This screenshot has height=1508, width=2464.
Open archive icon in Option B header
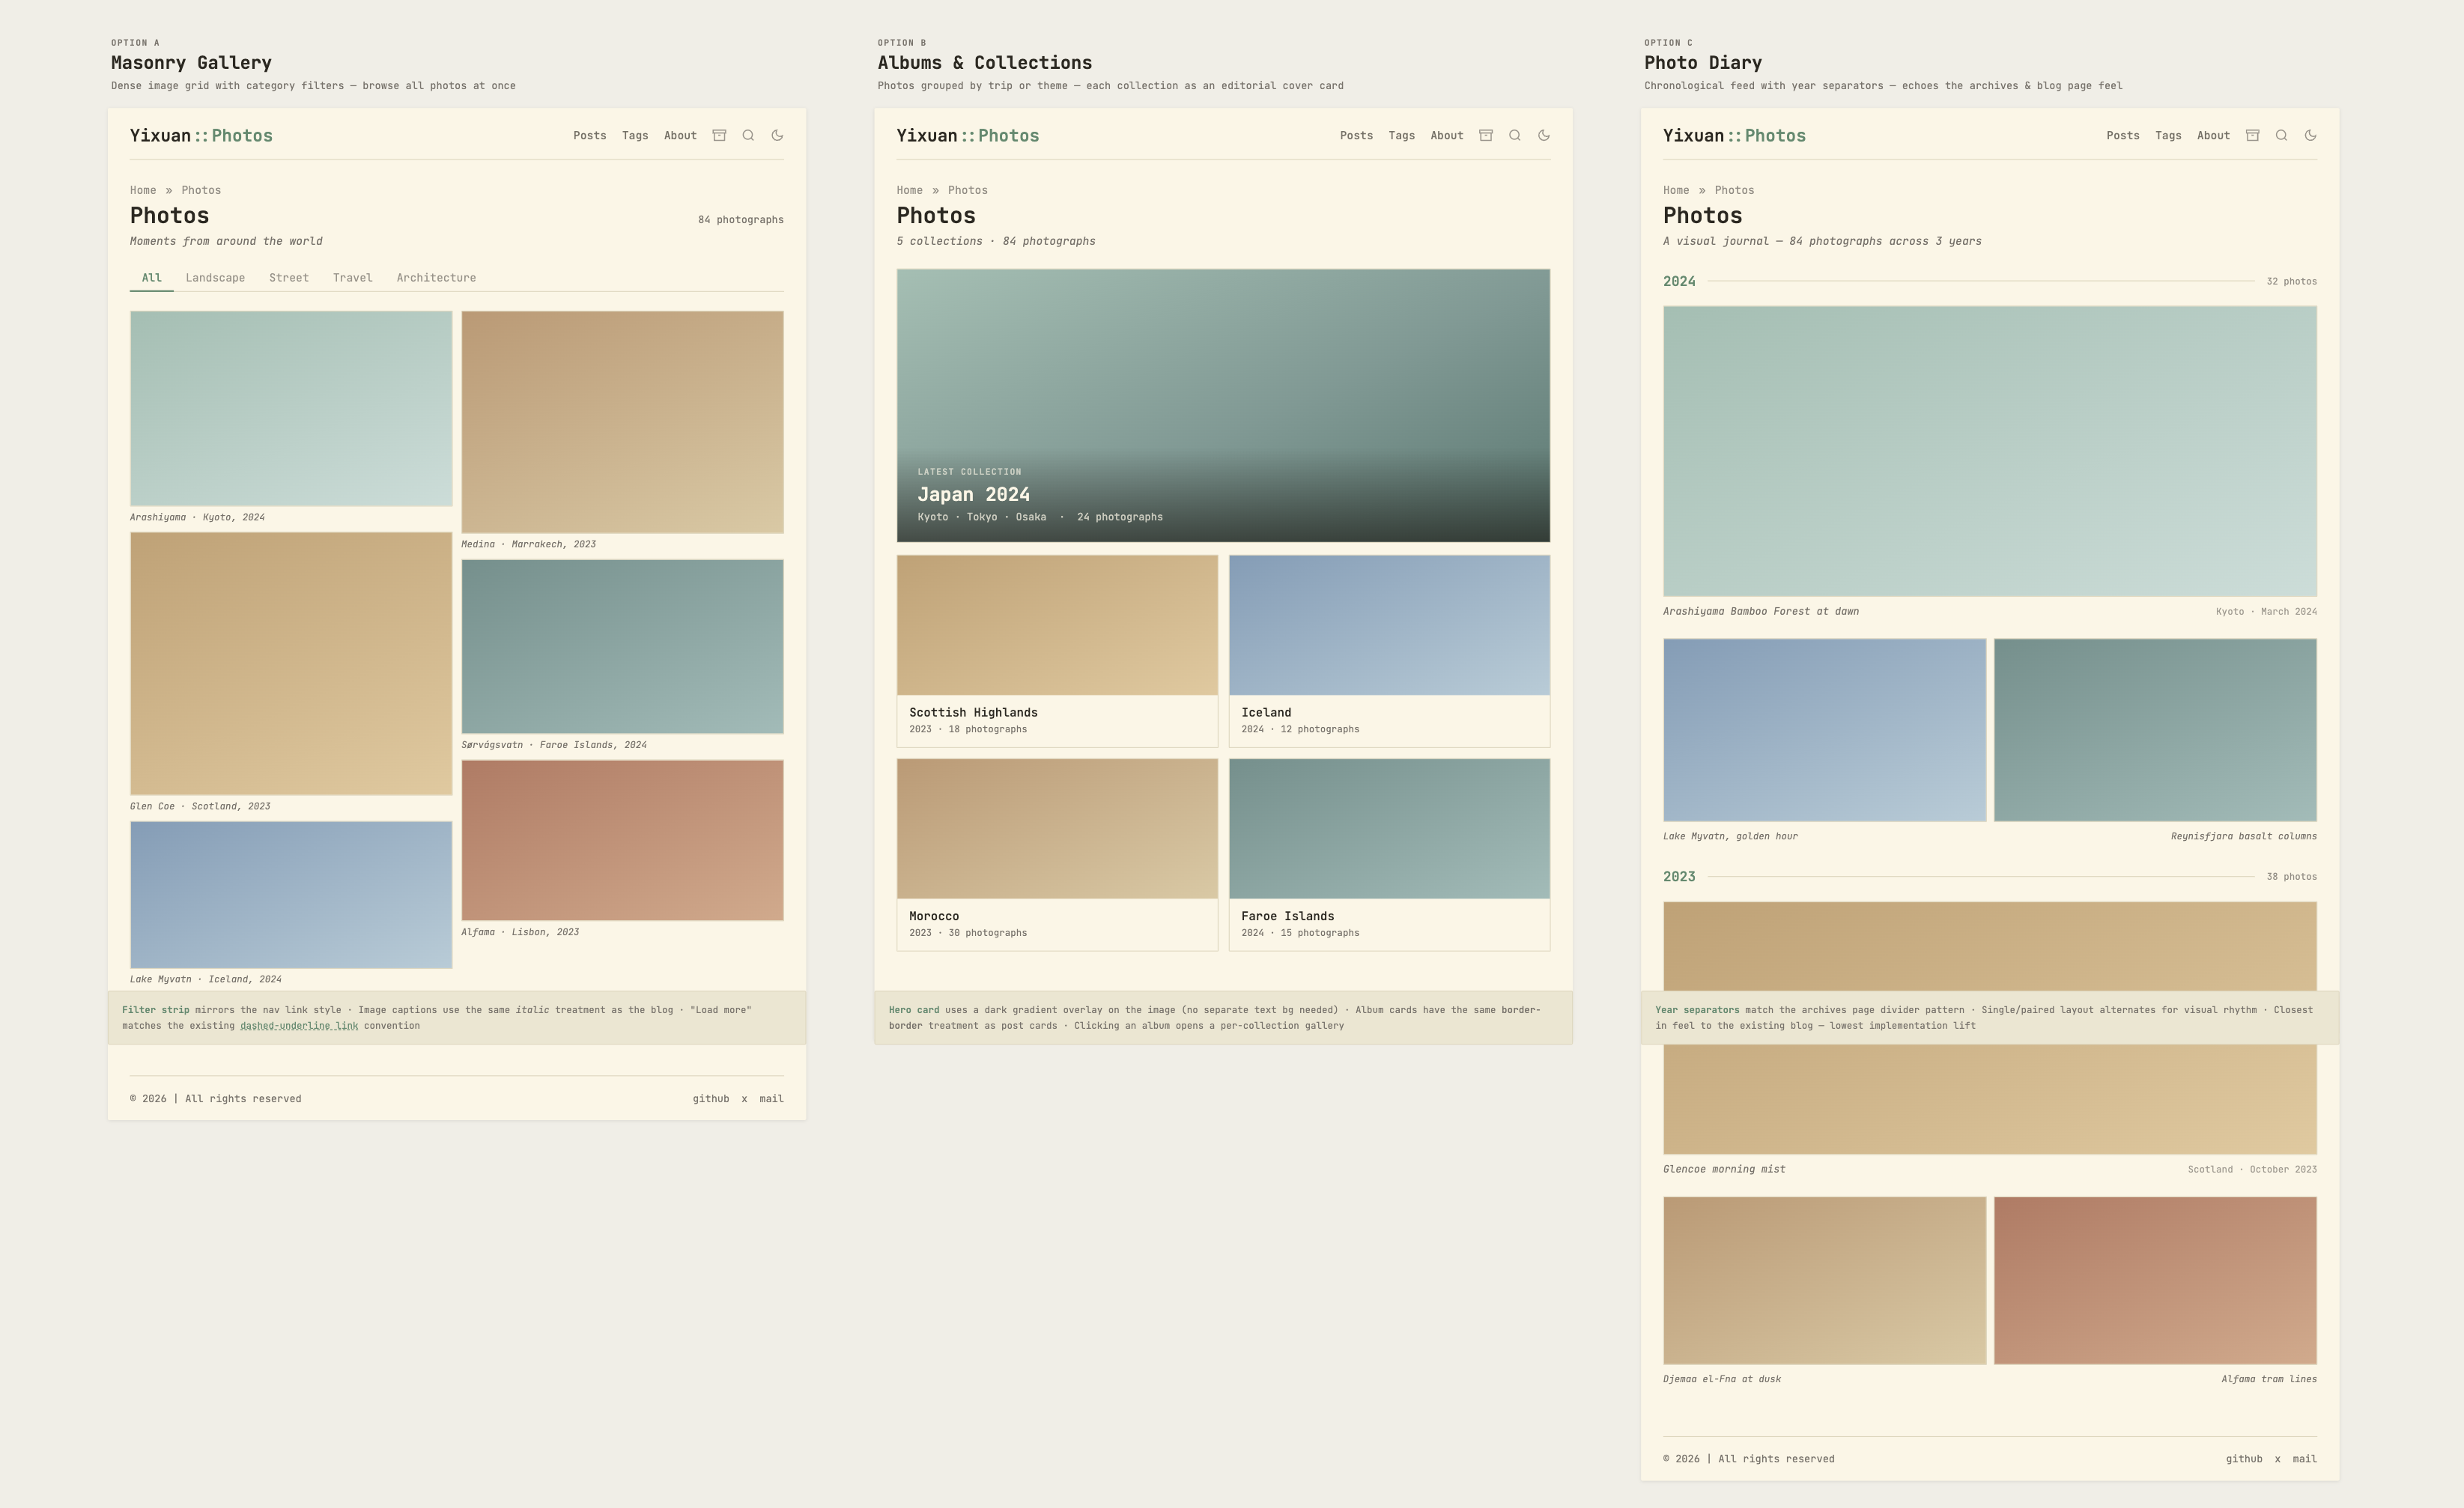1486,135
